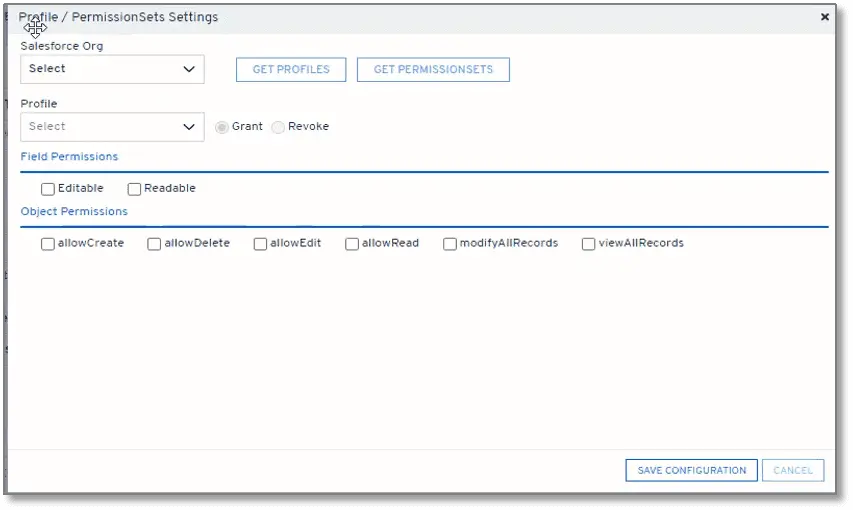Click the Field Permissions section heading
Screen dimensions: 853x510
(69, 157)
